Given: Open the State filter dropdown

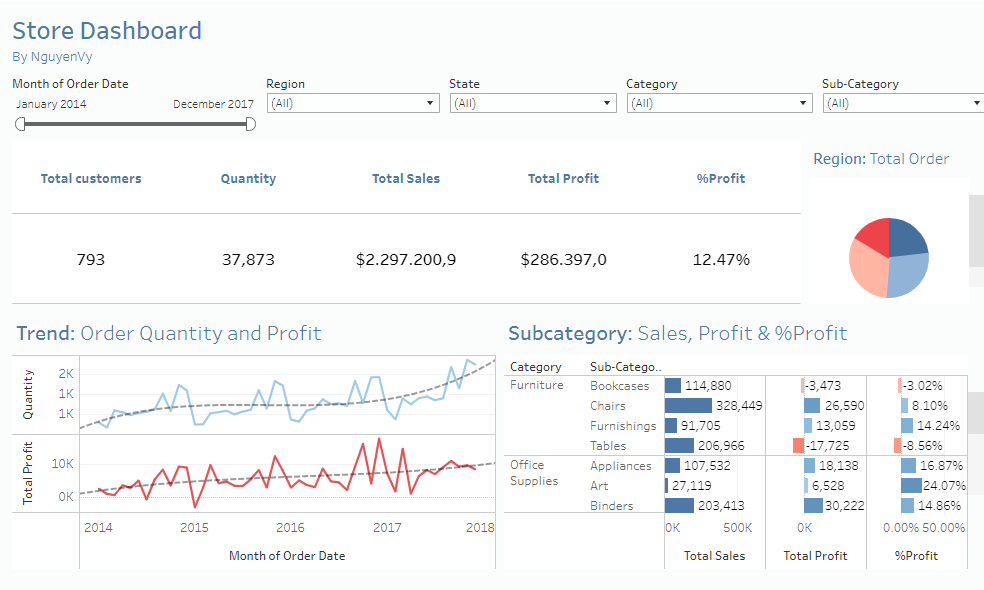Looking at the screenshot, I should (608, 102).
